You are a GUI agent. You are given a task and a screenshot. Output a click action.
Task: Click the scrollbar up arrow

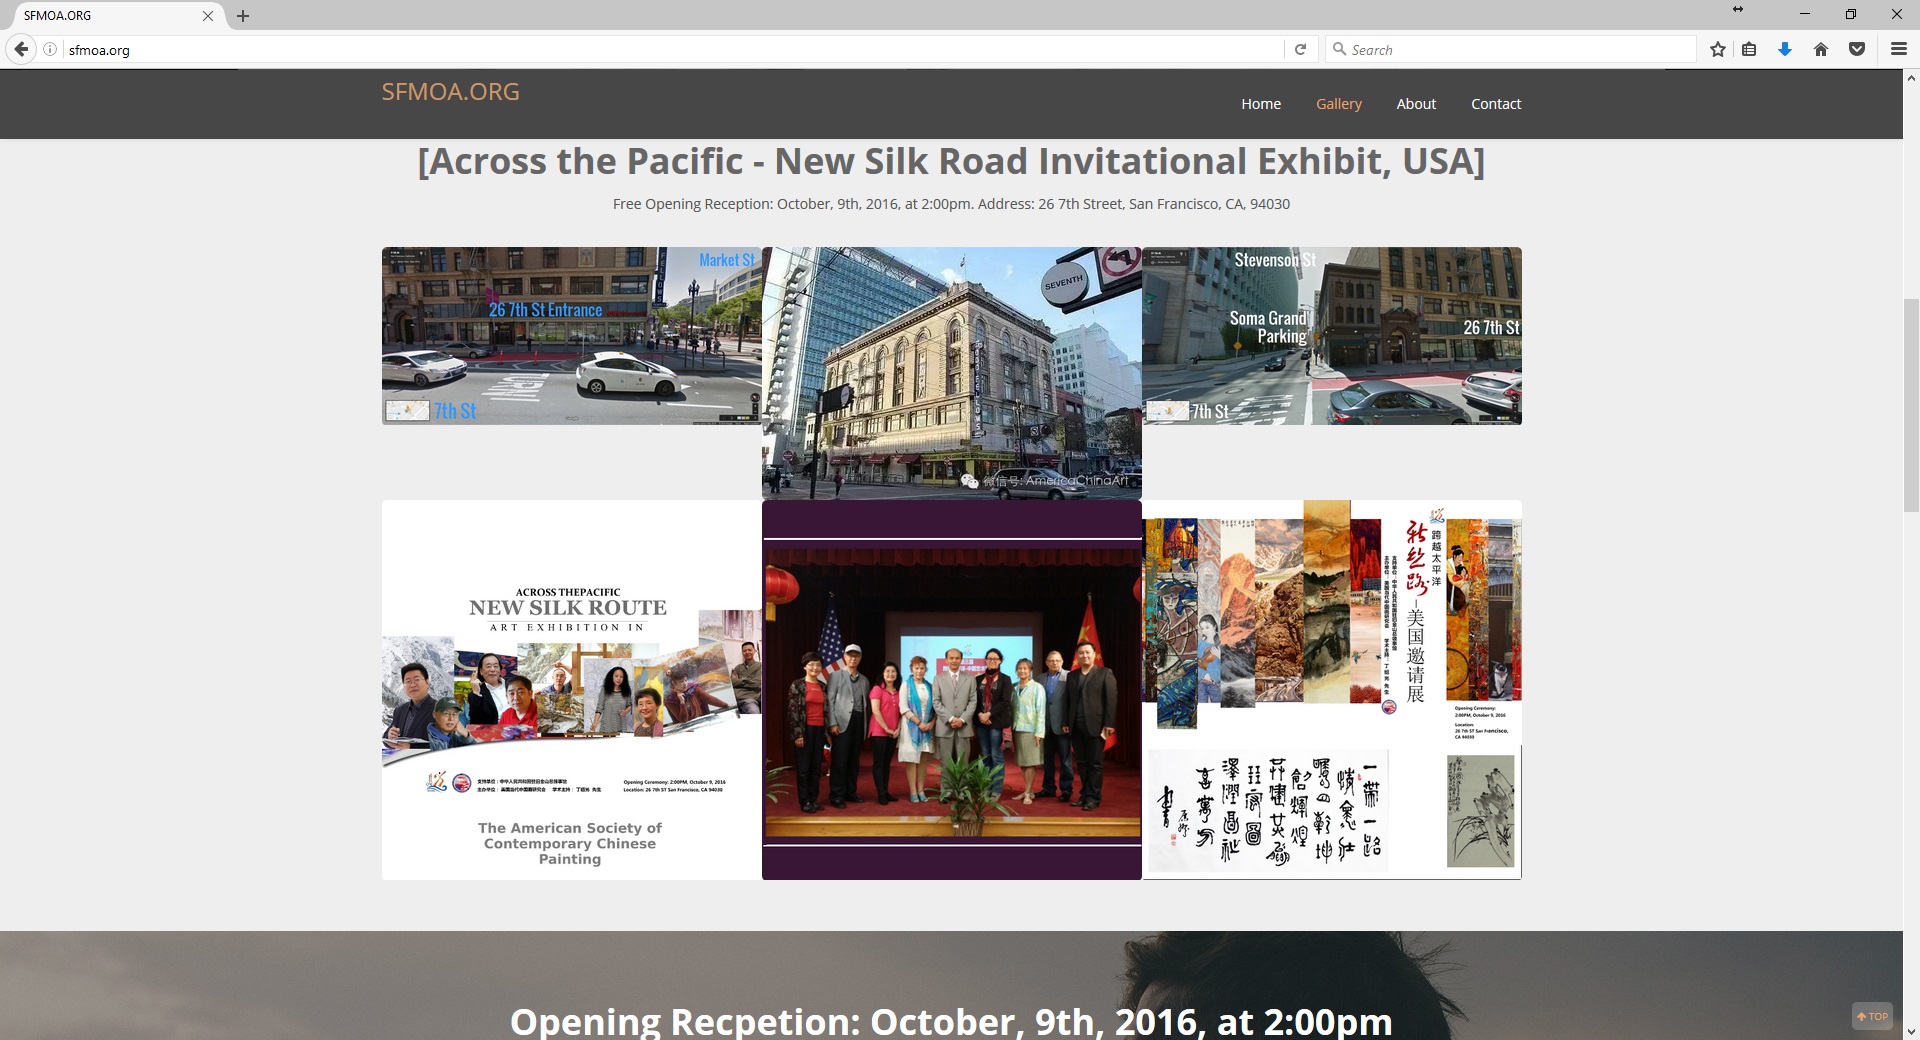click(x=1911, y=77)
